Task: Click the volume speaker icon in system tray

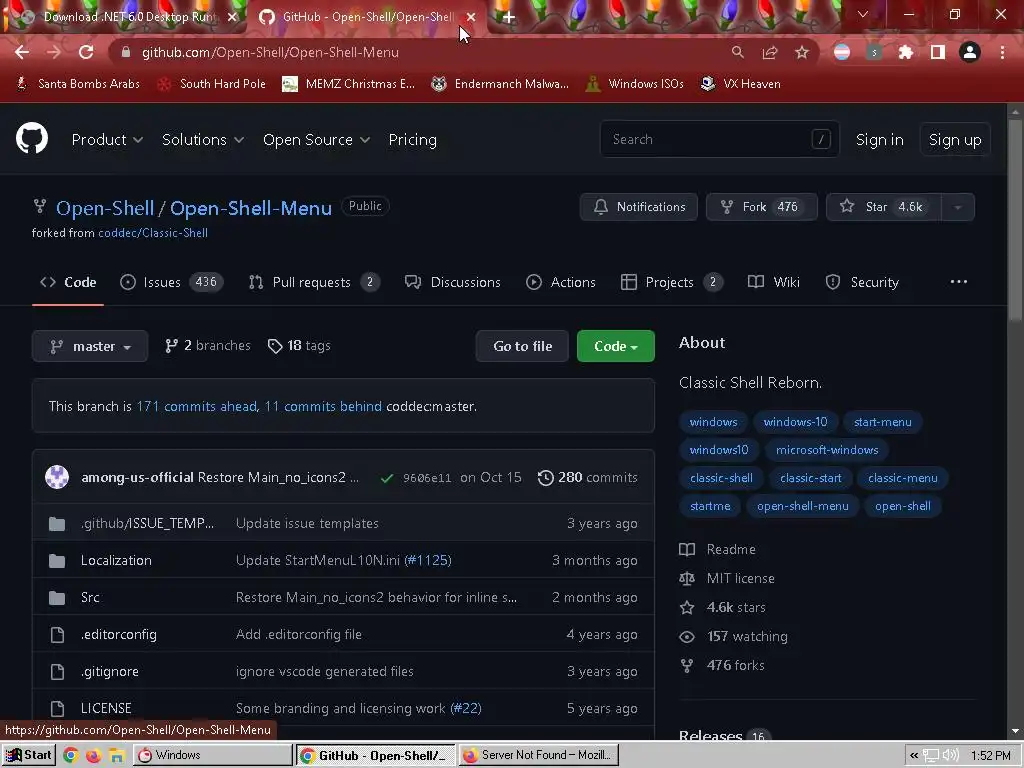Action: coord(950,756)
